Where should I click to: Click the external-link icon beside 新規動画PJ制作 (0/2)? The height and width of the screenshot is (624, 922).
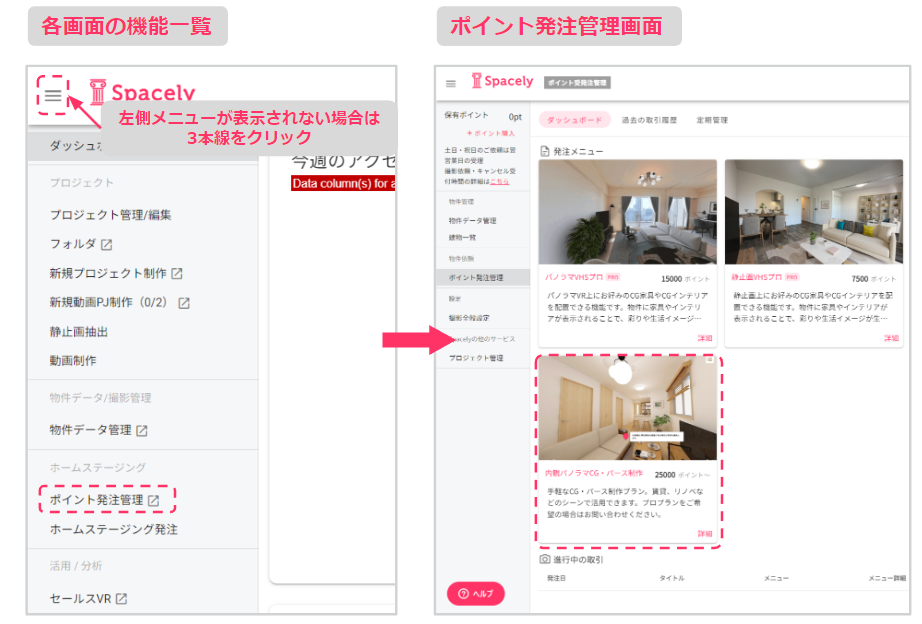184,303
